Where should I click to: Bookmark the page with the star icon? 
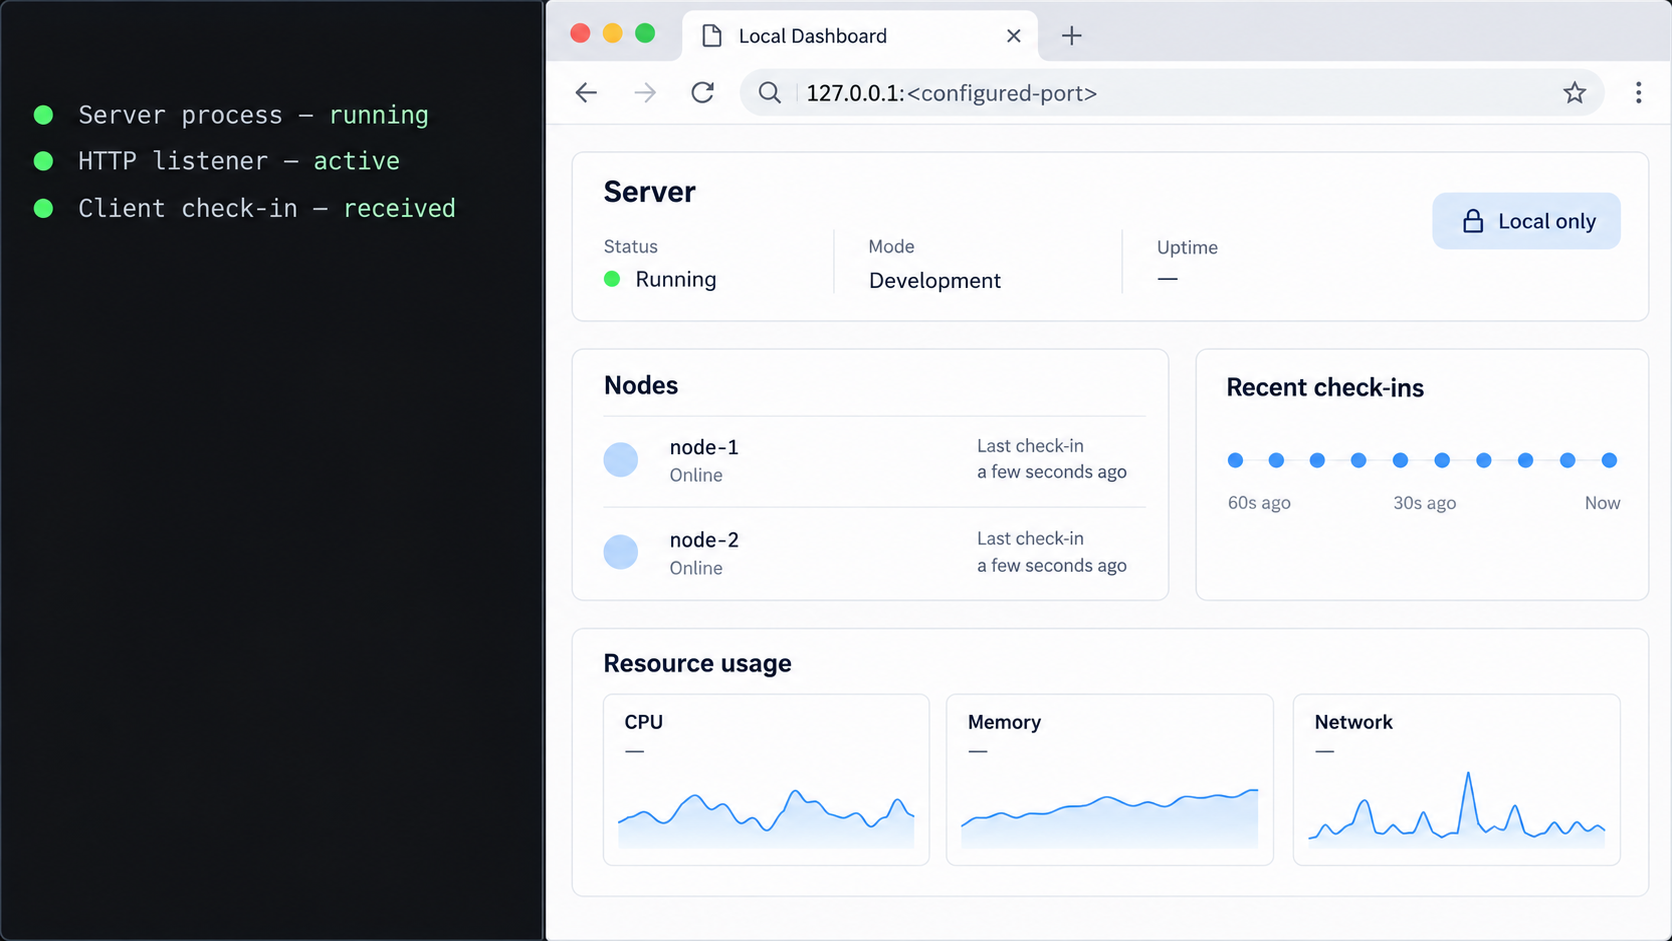[x=1575, y=93]
